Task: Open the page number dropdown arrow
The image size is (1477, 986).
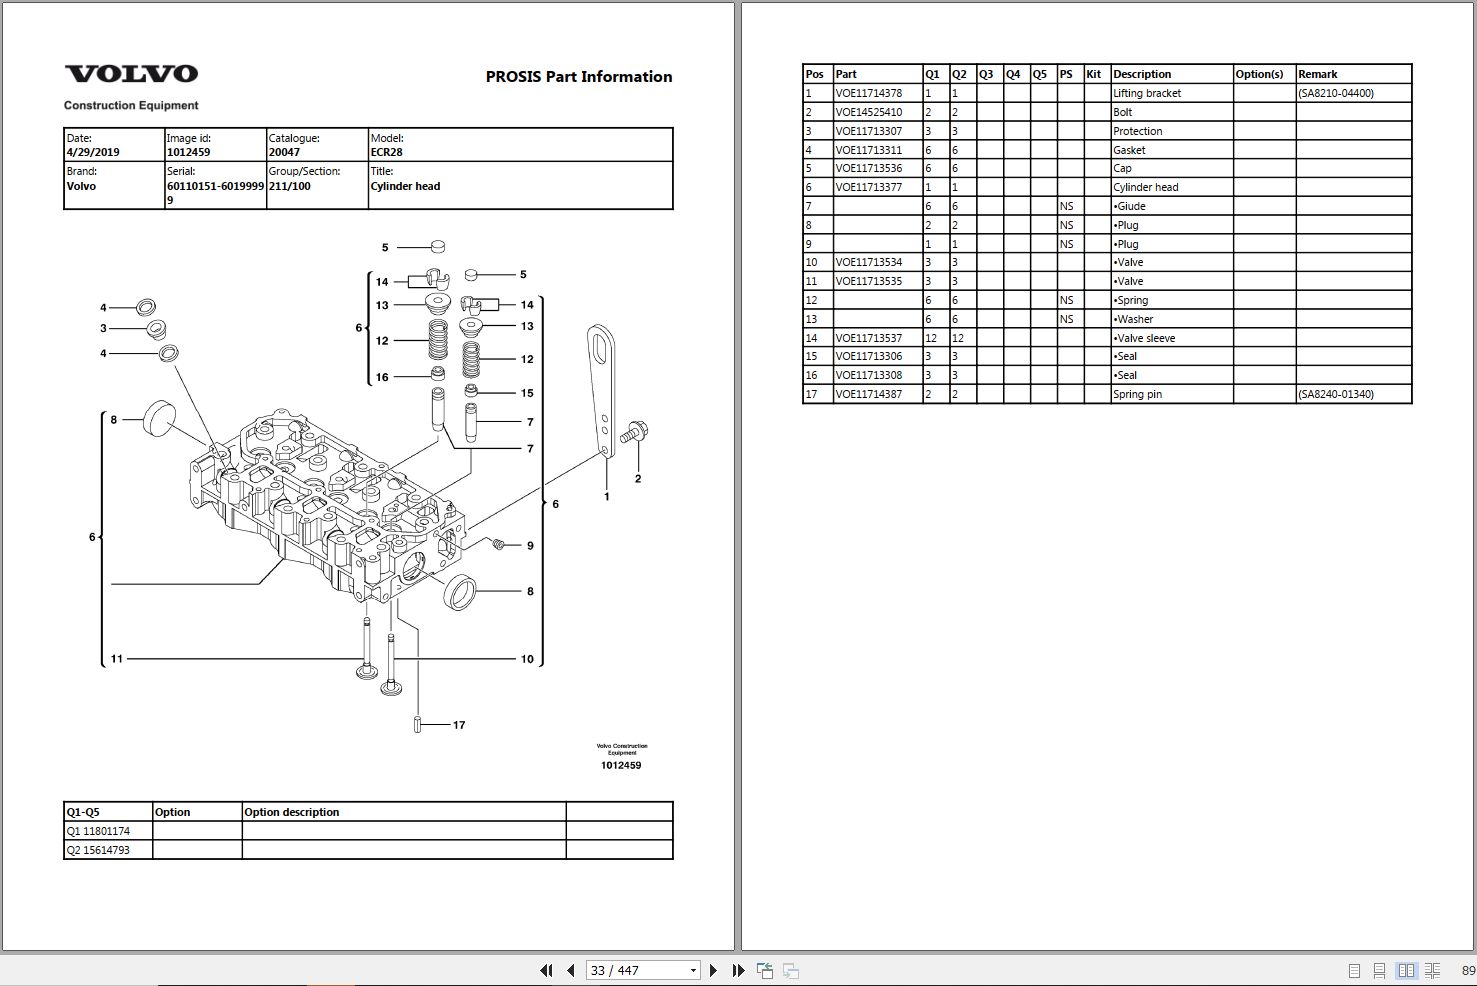Action: coord(693,970)
